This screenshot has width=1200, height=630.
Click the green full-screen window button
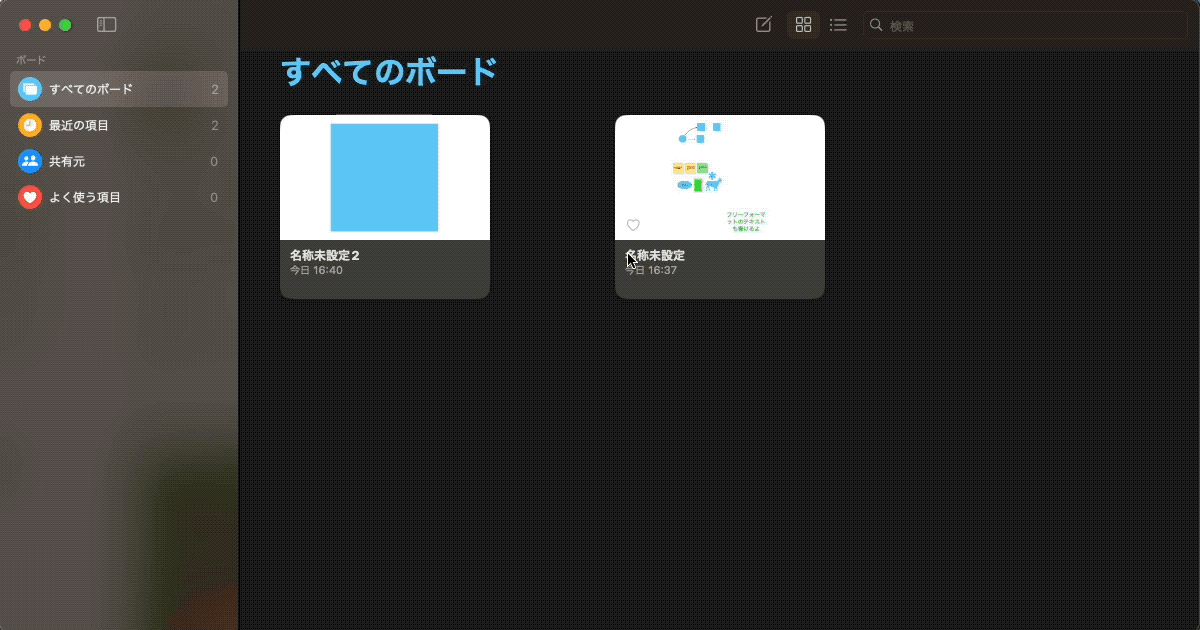click(65, 25)
